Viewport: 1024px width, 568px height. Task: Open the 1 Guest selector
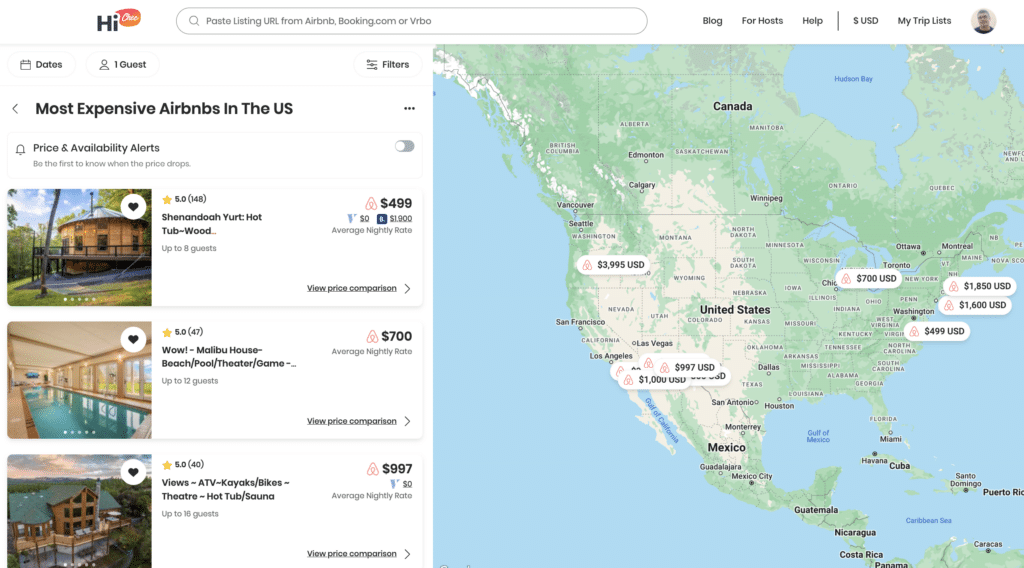click(x=122, y=65)
